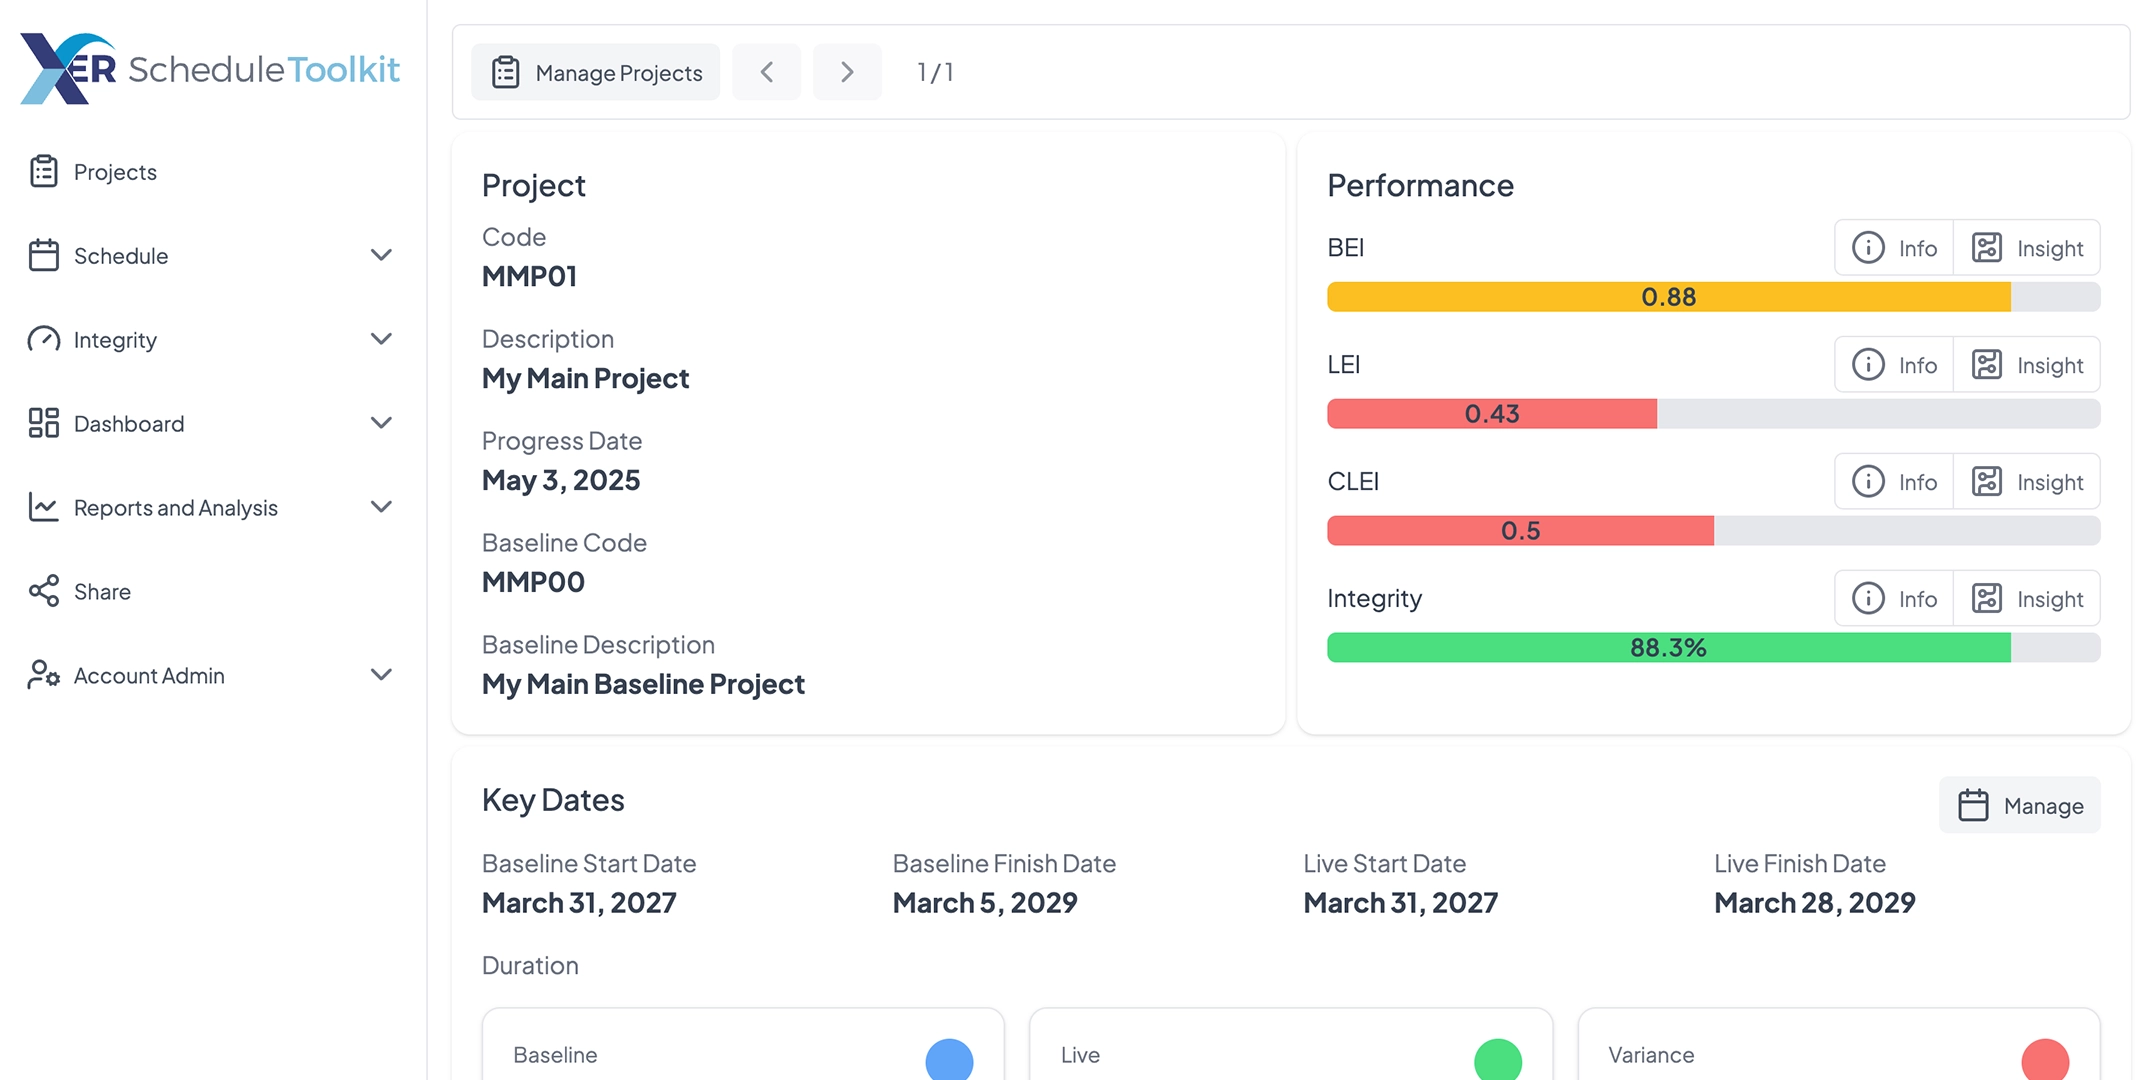This screenshot has height=1080, width=2151.
Task: Click the Manage key dates calendar icon
Action: click(1973, 805)
